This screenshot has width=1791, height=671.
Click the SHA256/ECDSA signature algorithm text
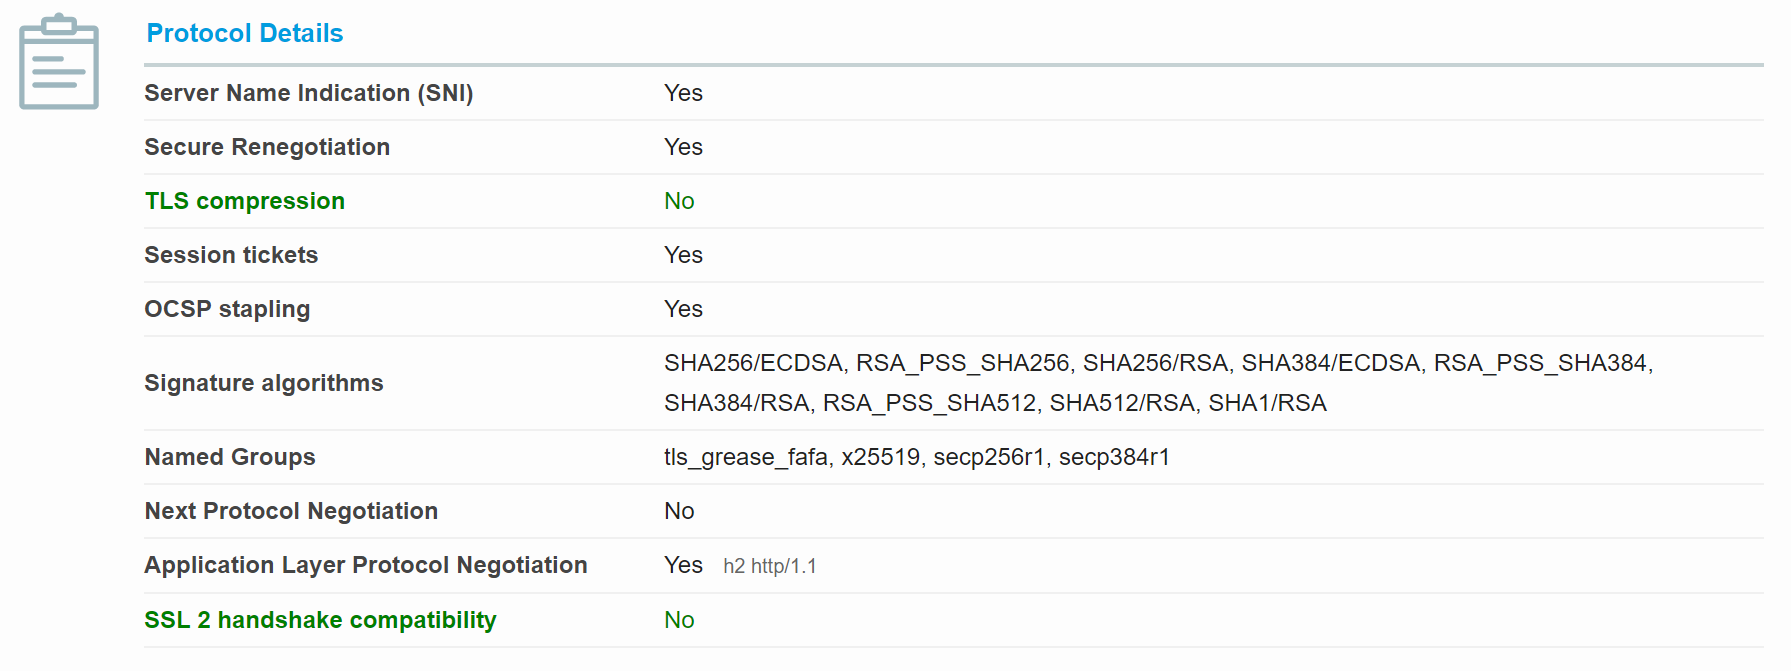tap(754, 363)
